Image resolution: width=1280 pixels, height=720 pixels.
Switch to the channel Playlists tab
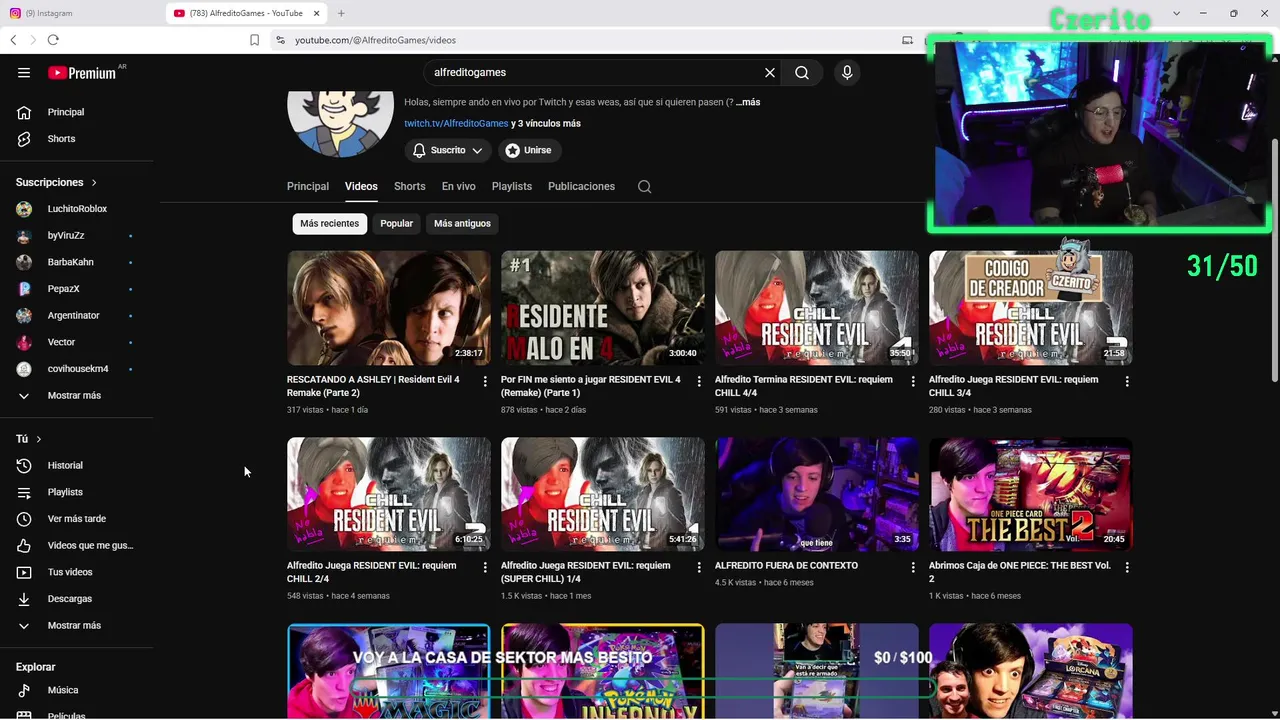512,187
